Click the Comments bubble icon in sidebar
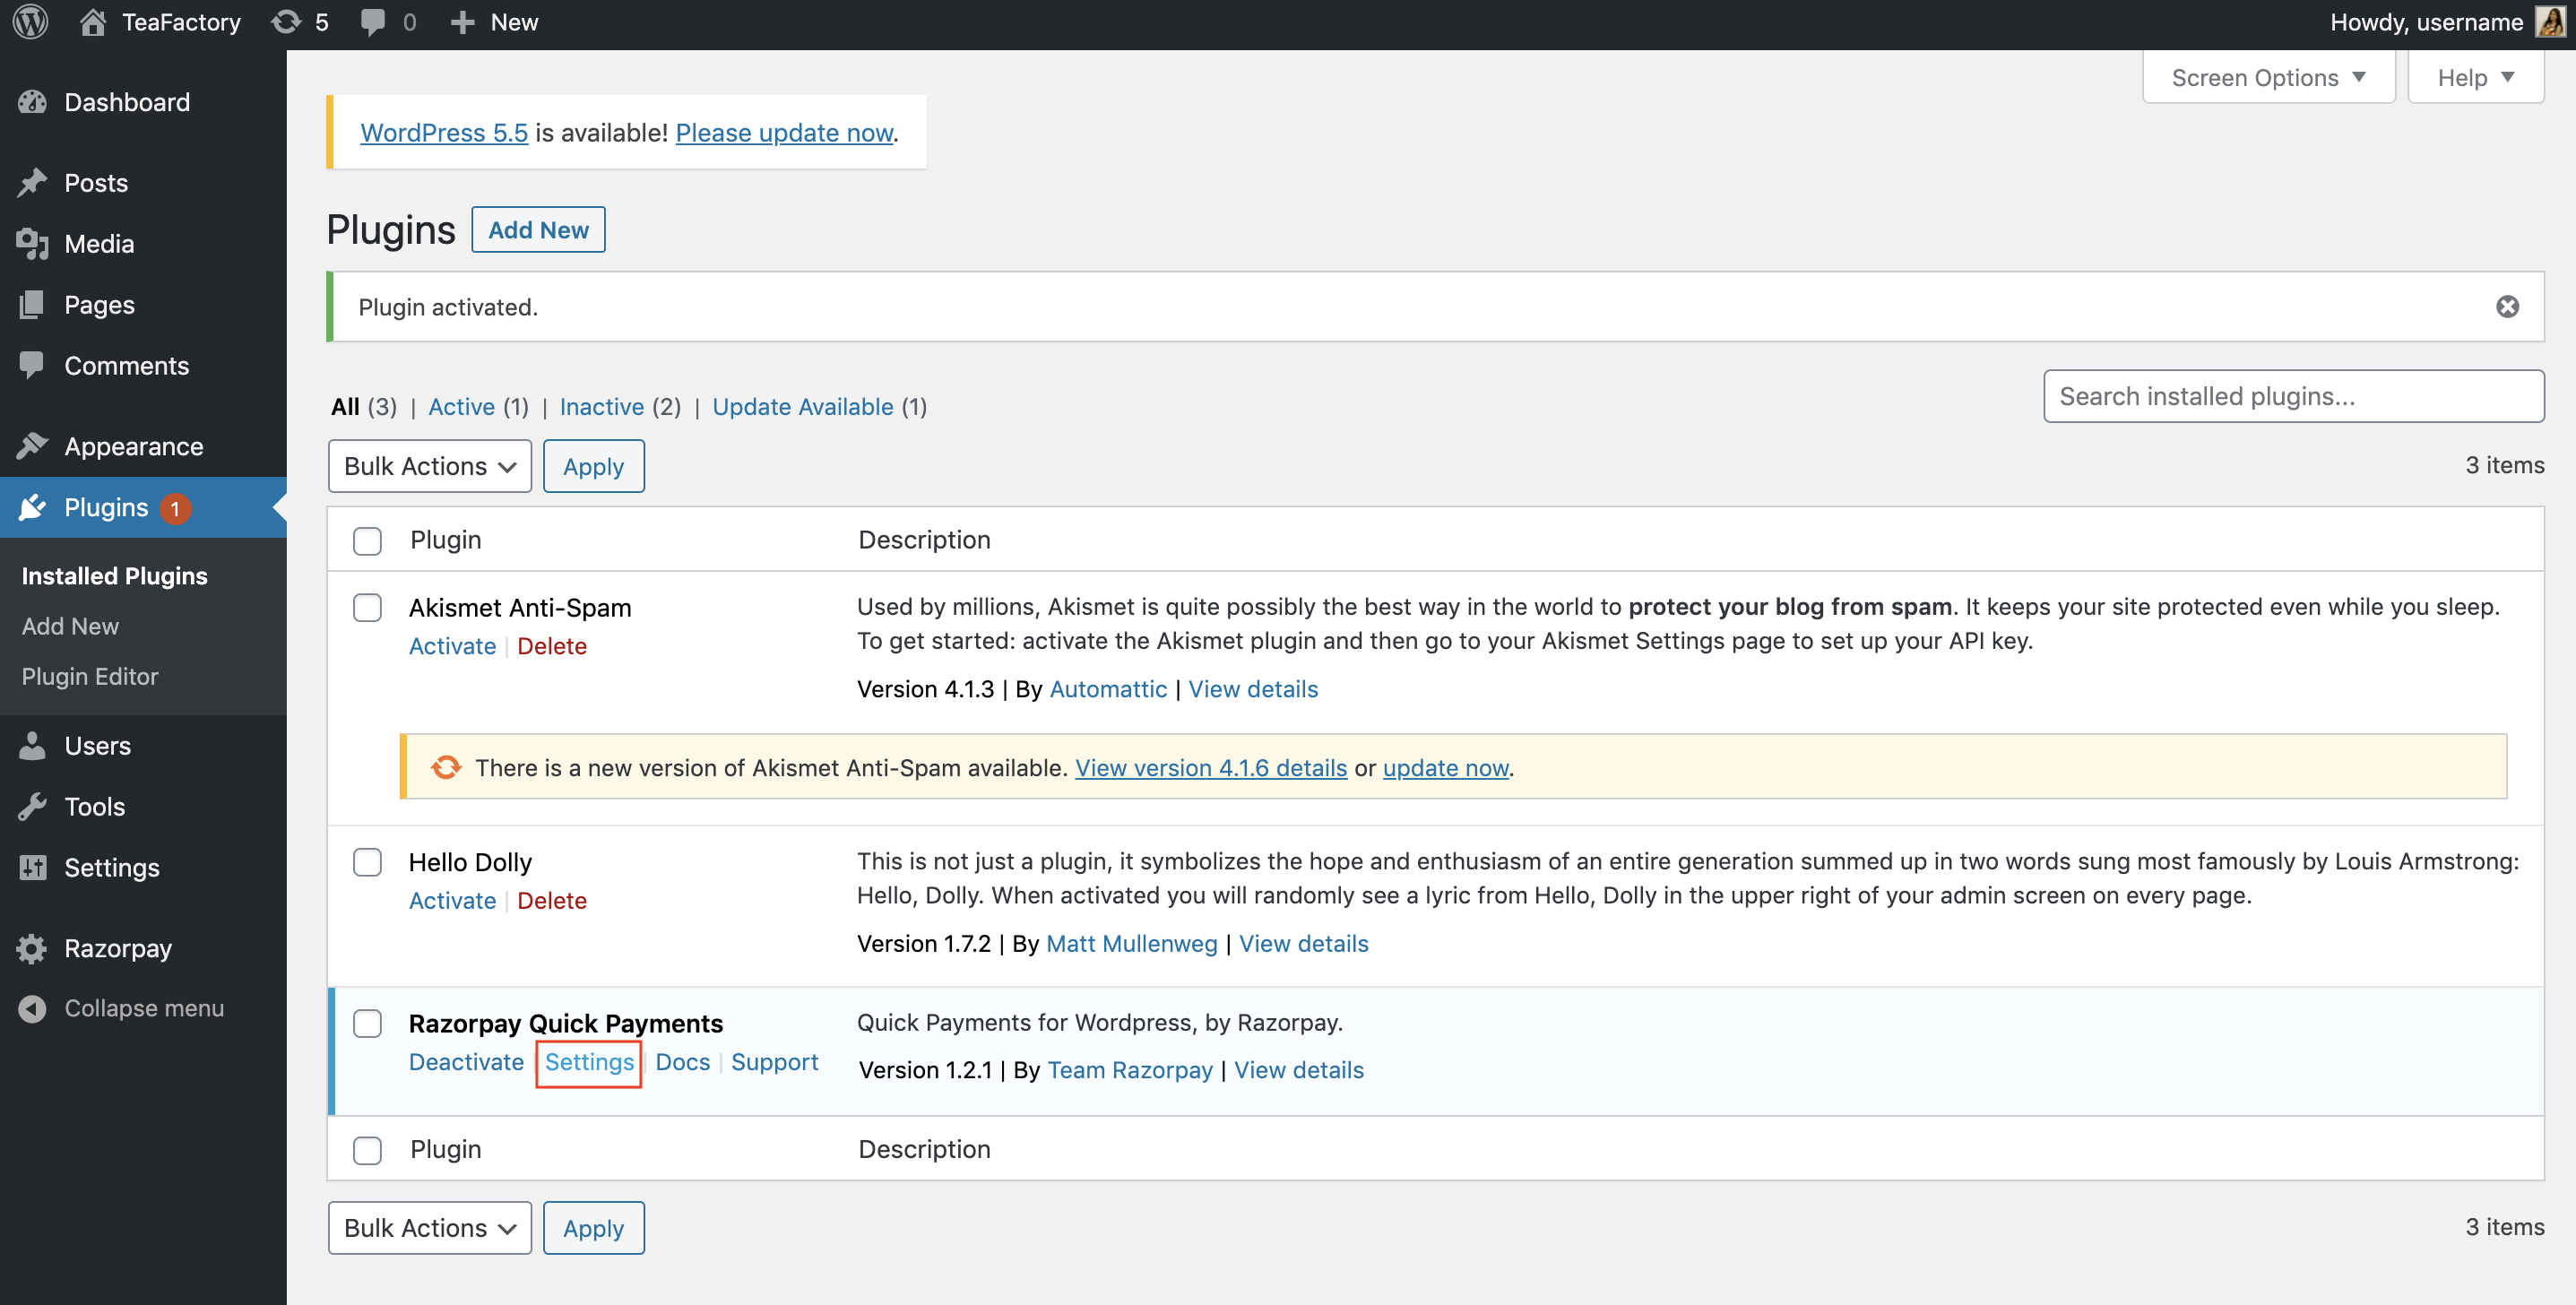Screen dimensions: 2576x1305 [x=32, y=365]
